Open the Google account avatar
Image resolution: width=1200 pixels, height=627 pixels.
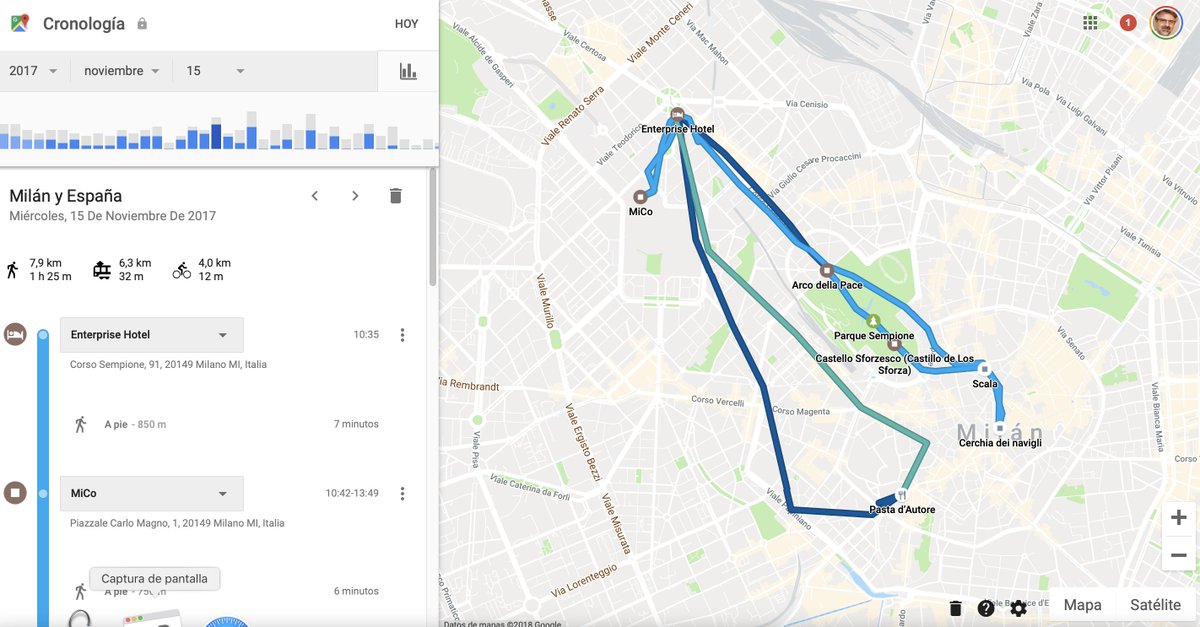1165,23
